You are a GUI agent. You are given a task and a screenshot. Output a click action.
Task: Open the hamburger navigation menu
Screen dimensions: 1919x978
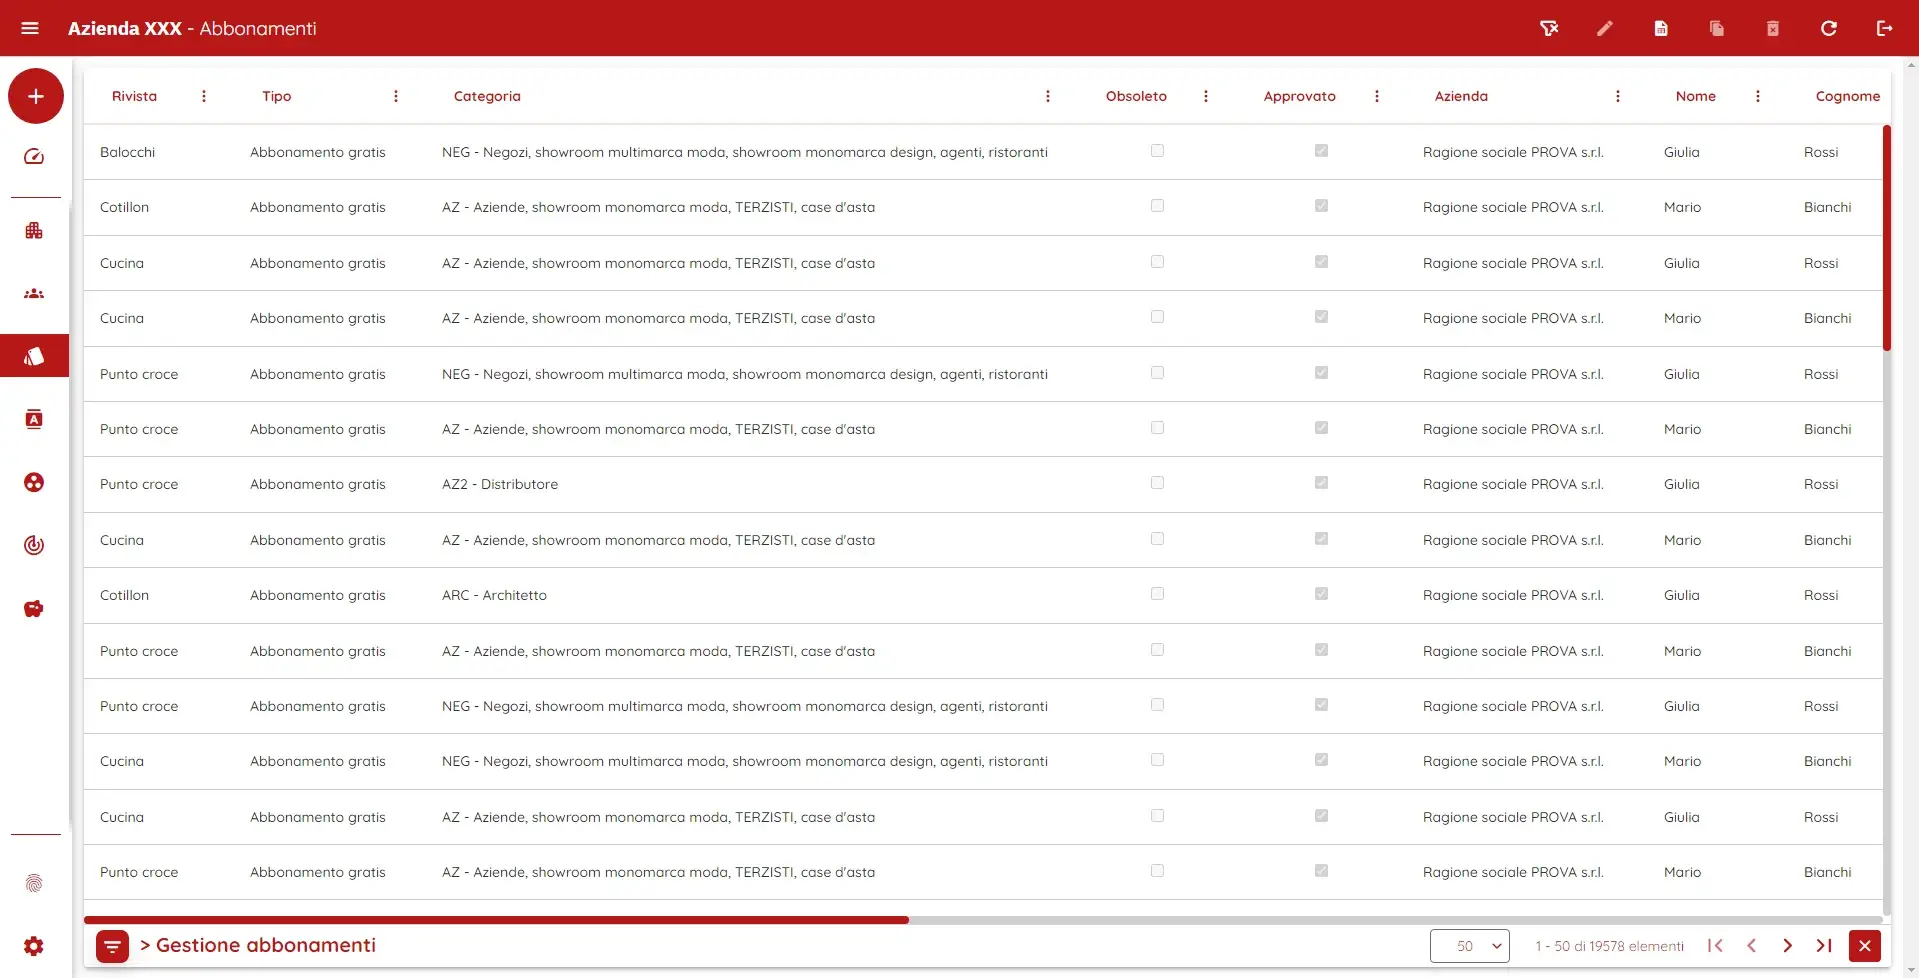[x=30, y=28]
